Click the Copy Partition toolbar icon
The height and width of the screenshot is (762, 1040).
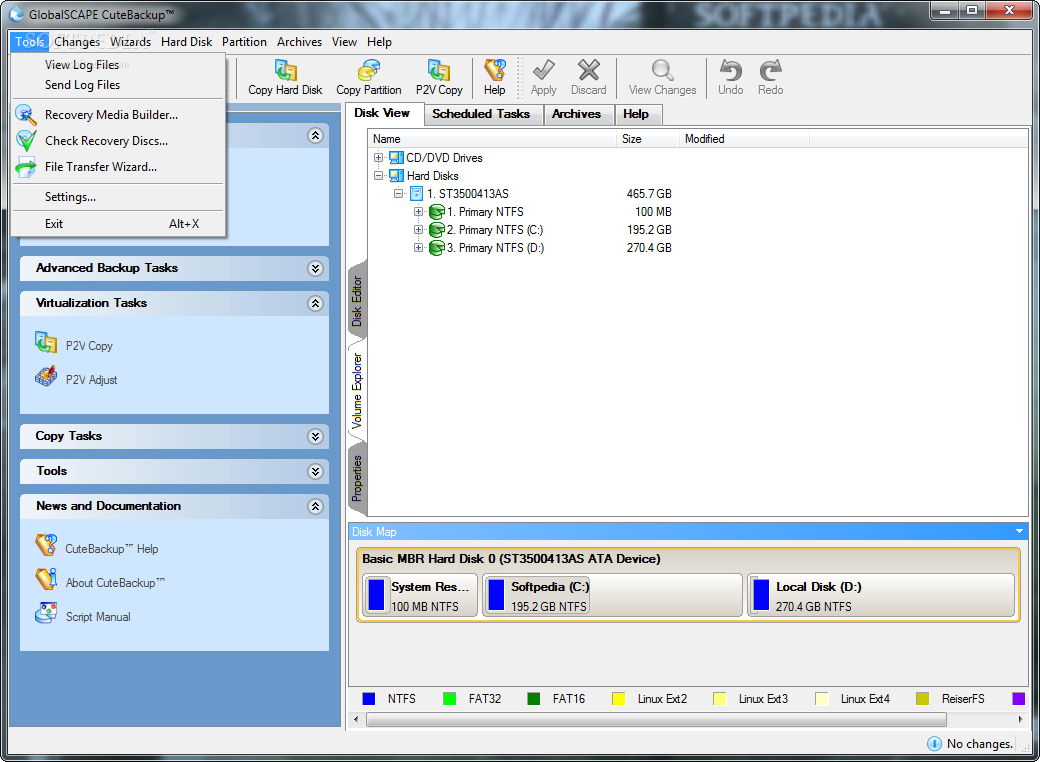[368, 70]
